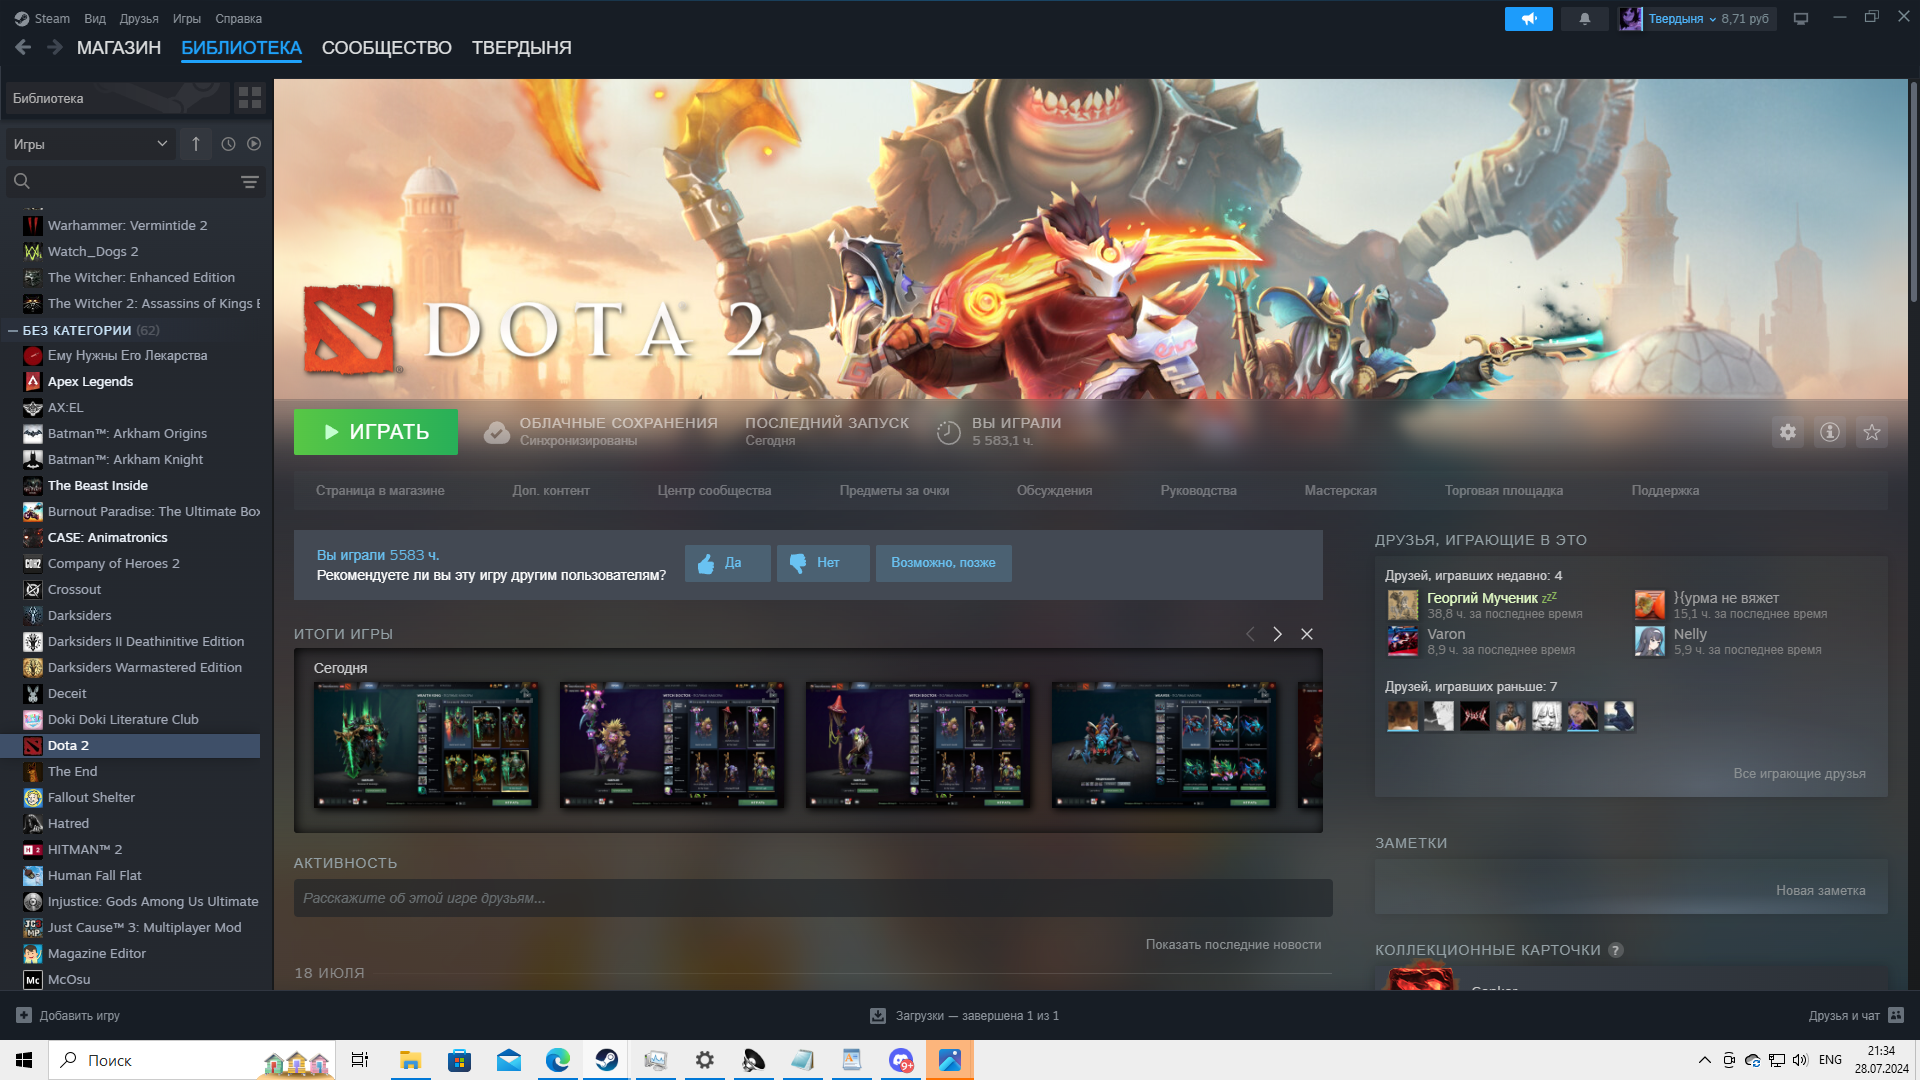The width and height of the screenshot is (1920, 1080).
Task: Open the Друзья menu
Action: pyautogui.click(x=138, y=19)
